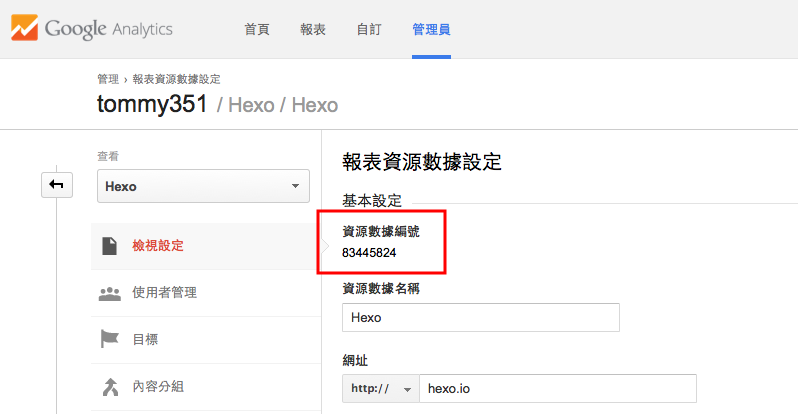The width and height of the screenshot is (798, 414).
Task: Click the 83445824 resource ID number
Action: pyautogui.click(x=370, y=252)
